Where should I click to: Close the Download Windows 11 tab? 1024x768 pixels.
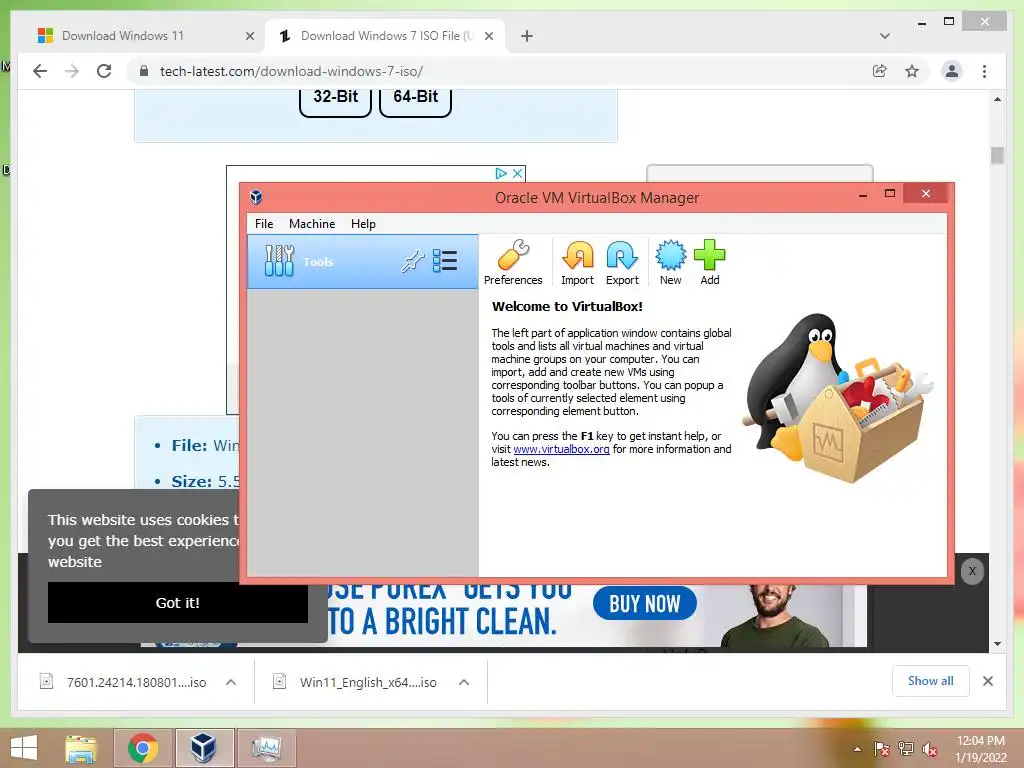coord(249,36)
